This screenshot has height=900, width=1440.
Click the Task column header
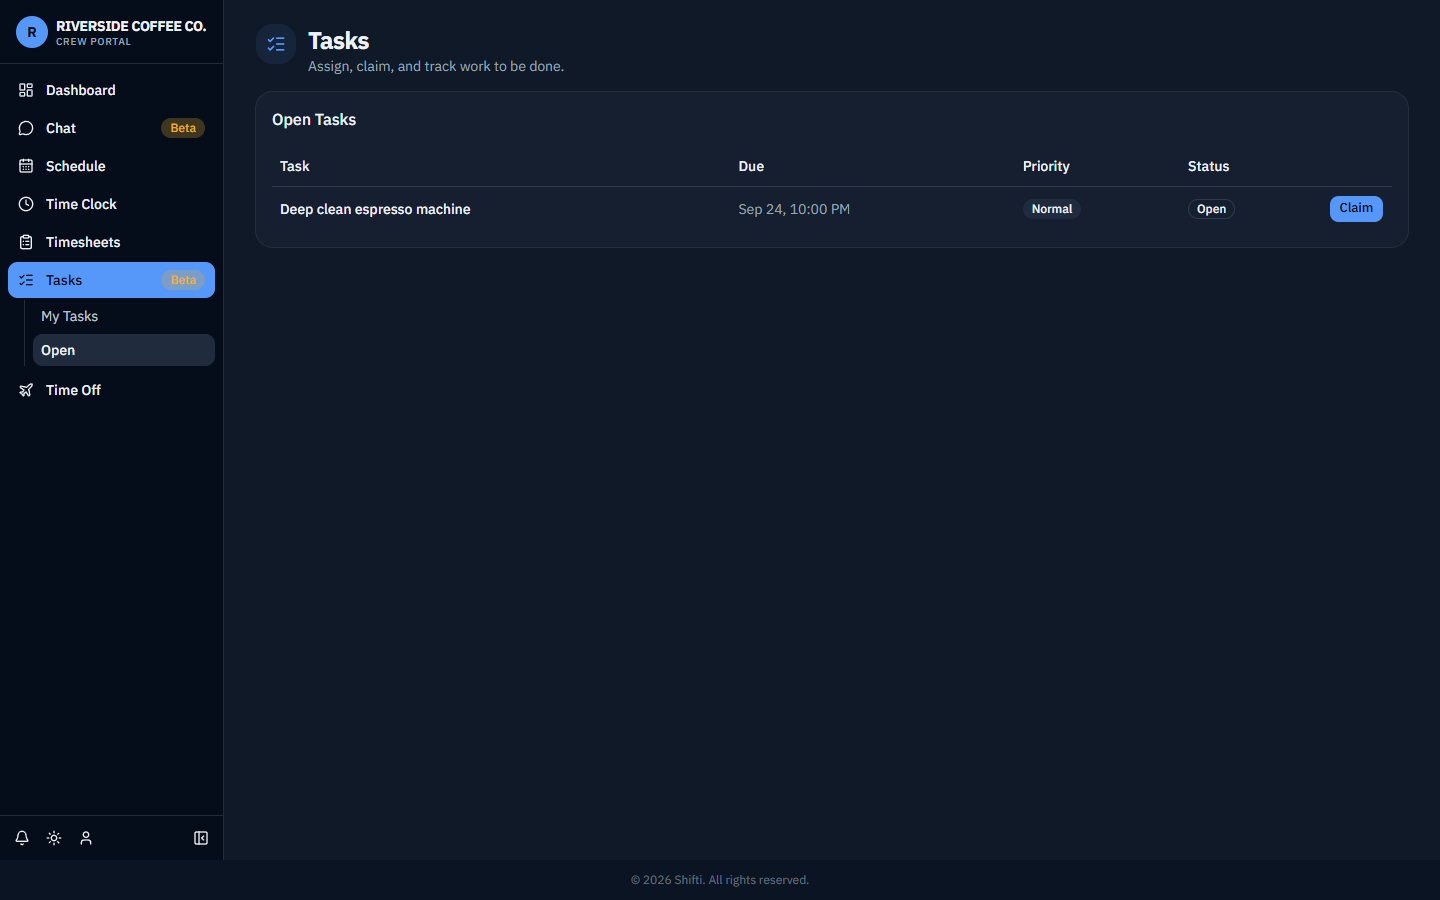point(295,166)
